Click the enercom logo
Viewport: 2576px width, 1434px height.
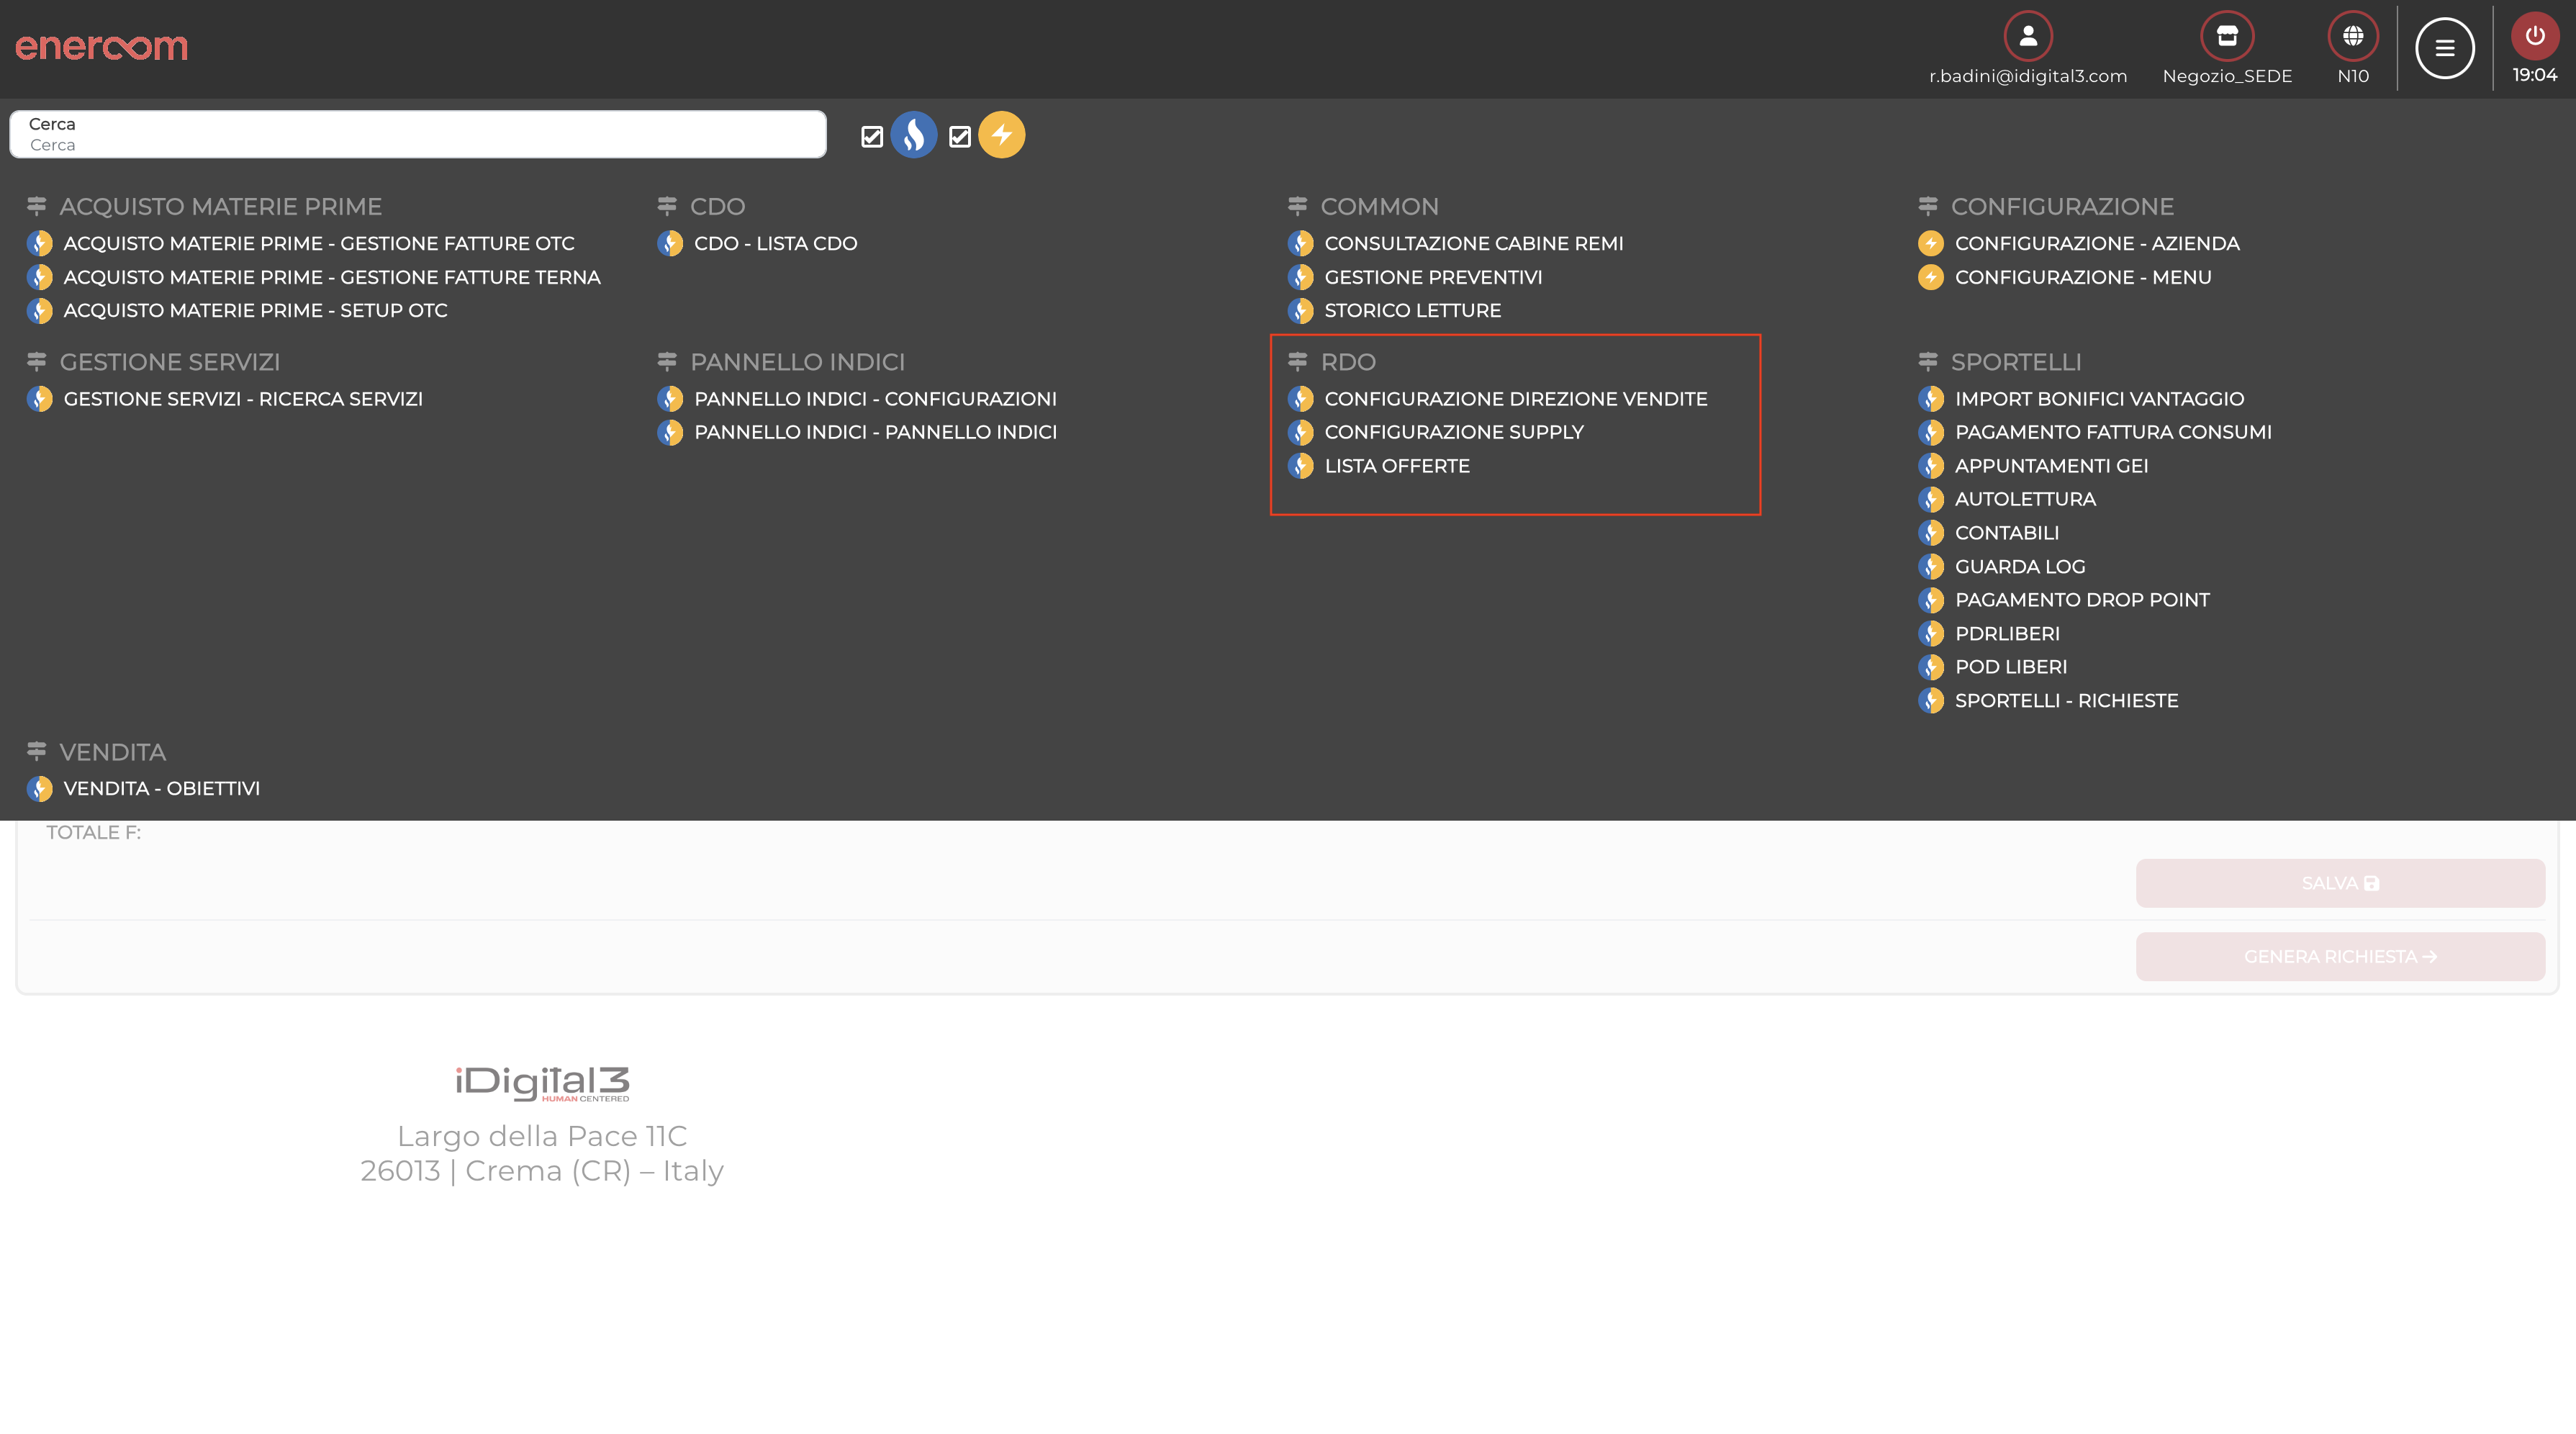[101, 46]
